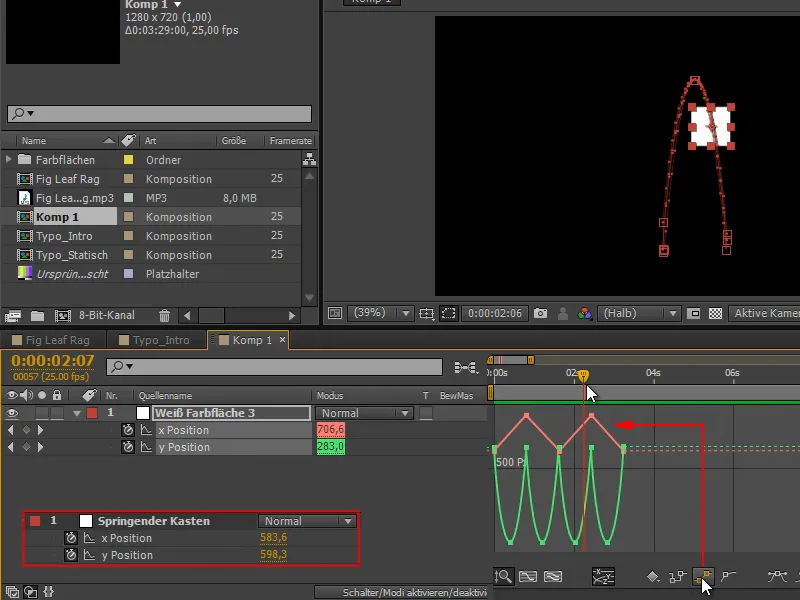Click the y Position stopwatch
This screenshot has height=600, width=800.
[128, 447]
